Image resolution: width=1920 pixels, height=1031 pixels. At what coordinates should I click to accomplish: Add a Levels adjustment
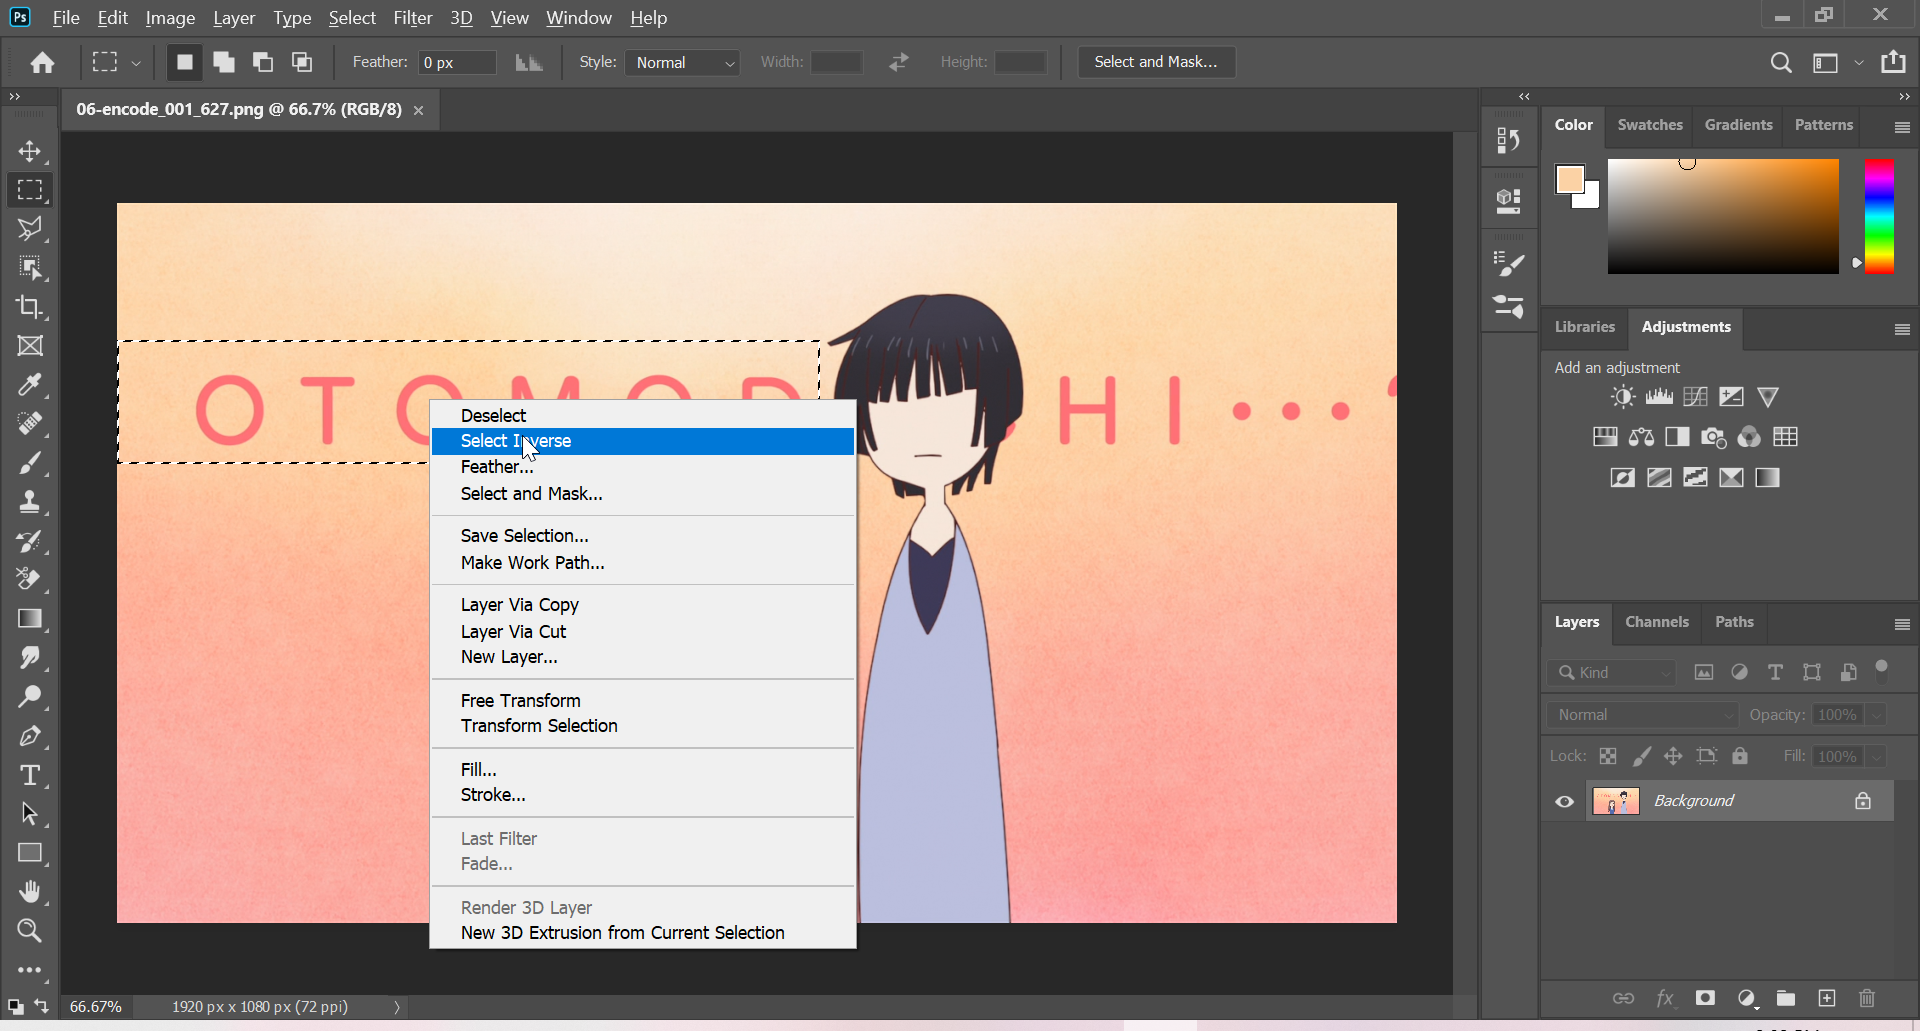click(x=1659, y=397)
